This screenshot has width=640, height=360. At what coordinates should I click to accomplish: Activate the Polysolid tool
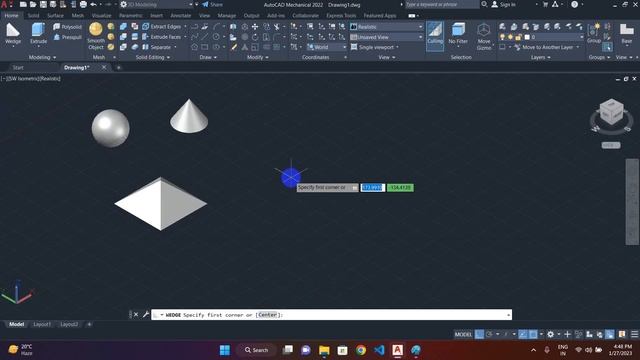click(67, 27)
